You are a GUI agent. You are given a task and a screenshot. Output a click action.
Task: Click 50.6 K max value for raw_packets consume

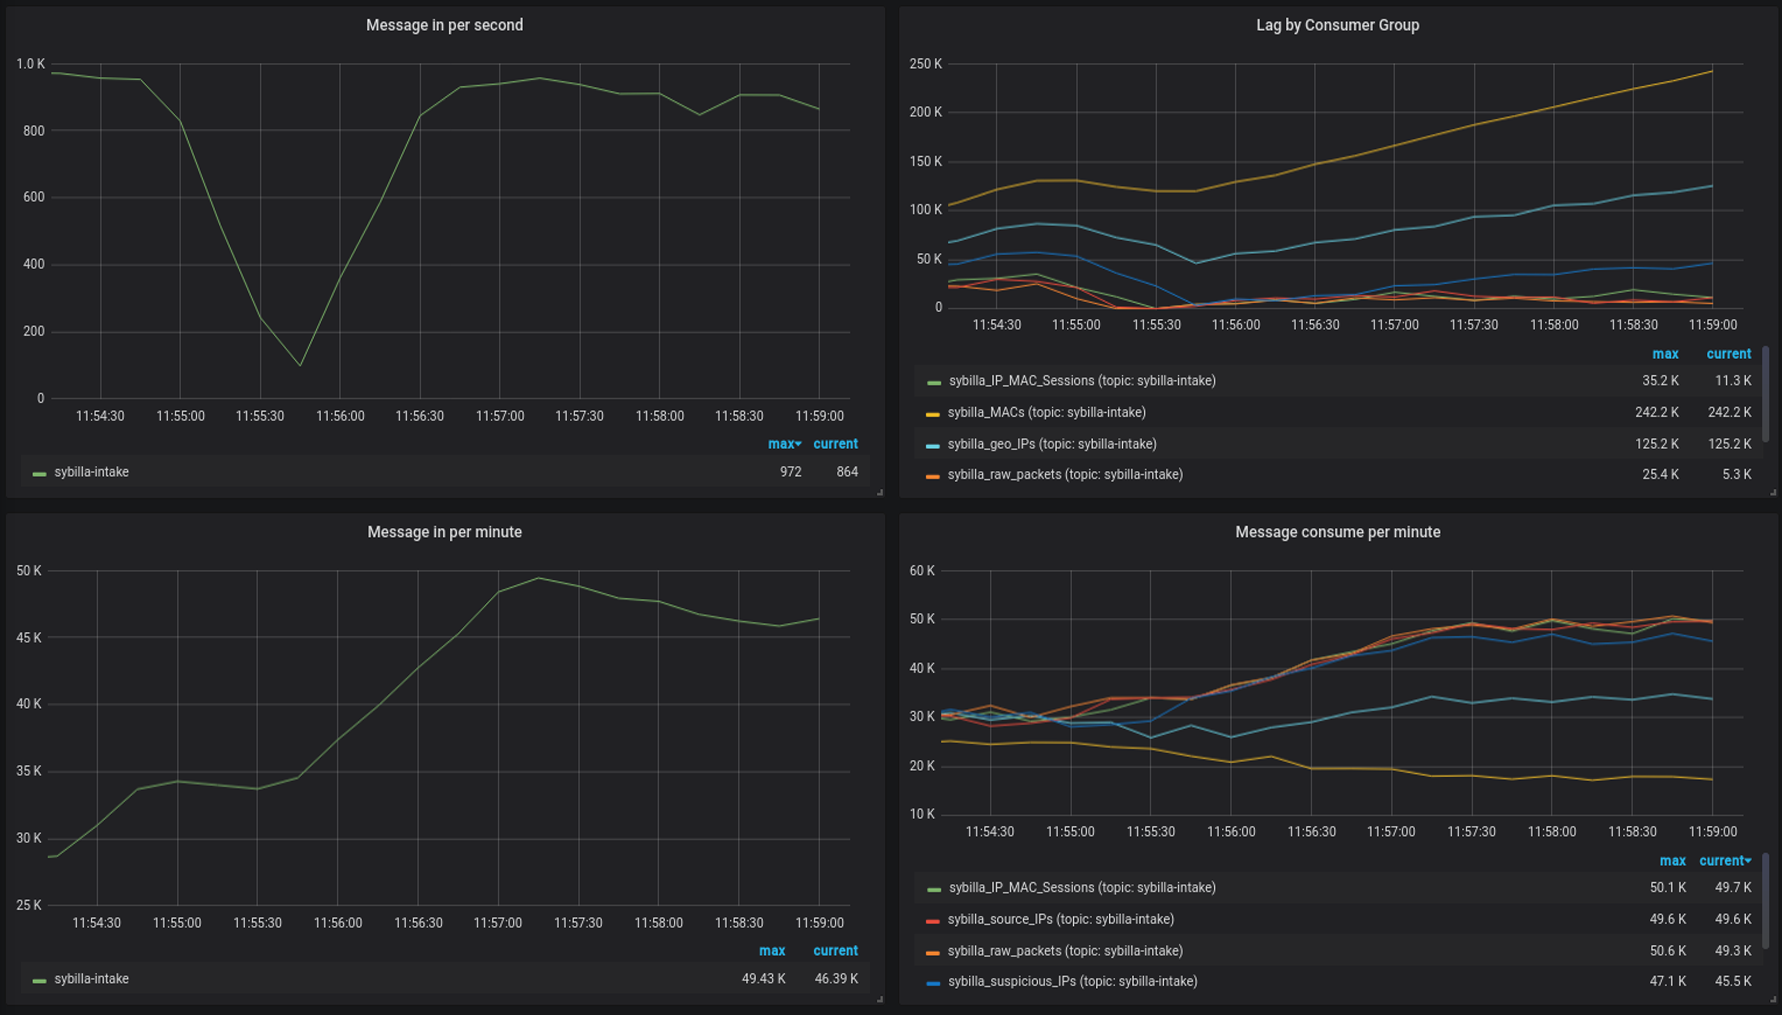[1668, 951]
